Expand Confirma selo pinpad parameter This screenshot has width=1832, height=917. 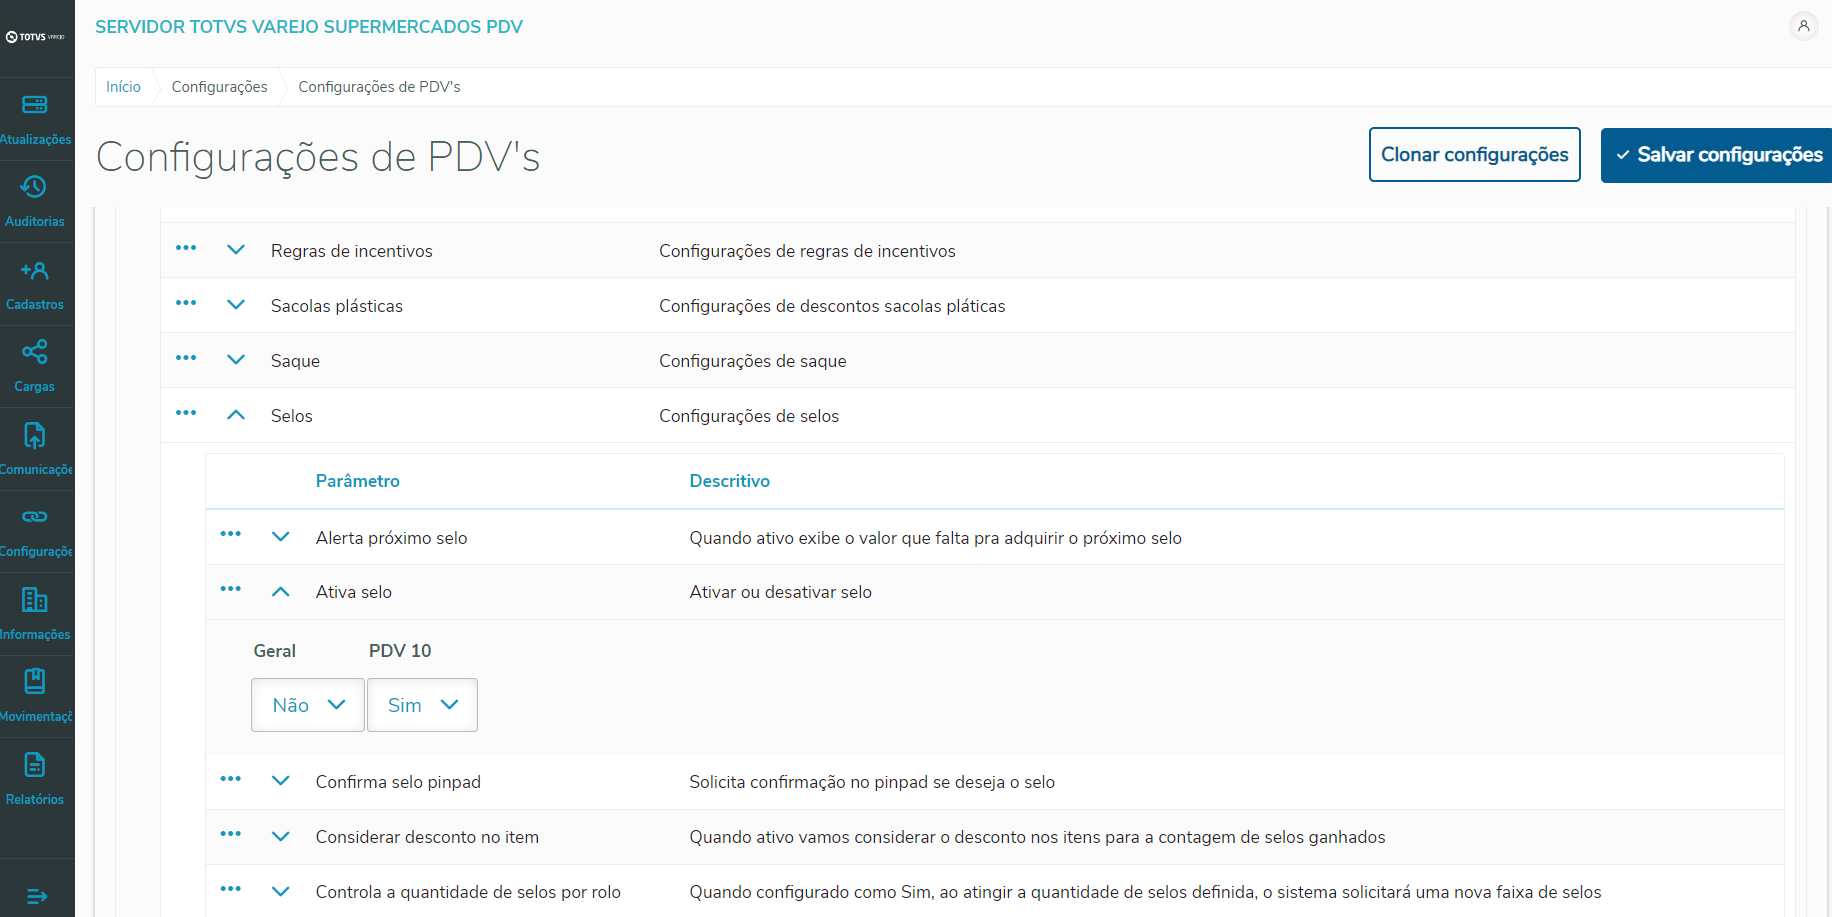tap(281, 781)
